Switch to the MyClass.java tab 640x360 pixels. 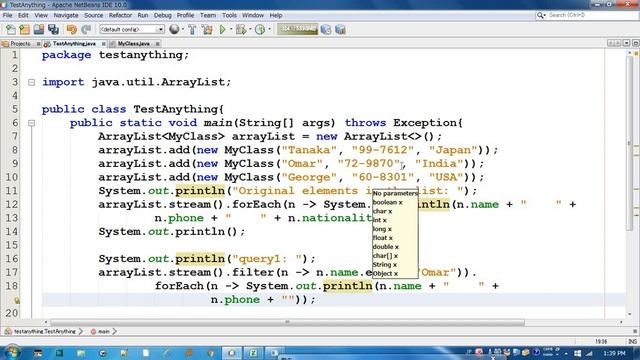(133, 43)
